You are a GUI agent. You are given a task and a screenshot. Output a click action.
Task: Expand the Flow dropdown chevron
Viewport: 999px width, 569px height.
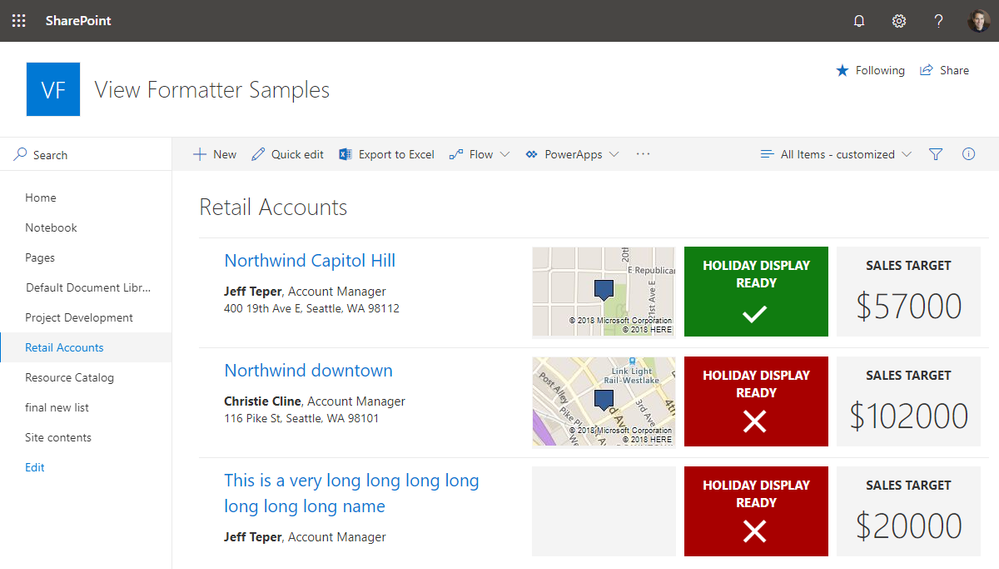[505, 154]
